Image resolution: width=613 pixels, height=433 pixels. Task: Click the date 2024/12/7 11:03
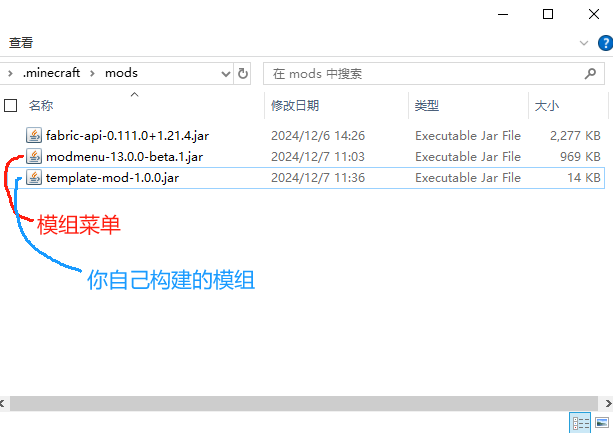click(318, 157)
